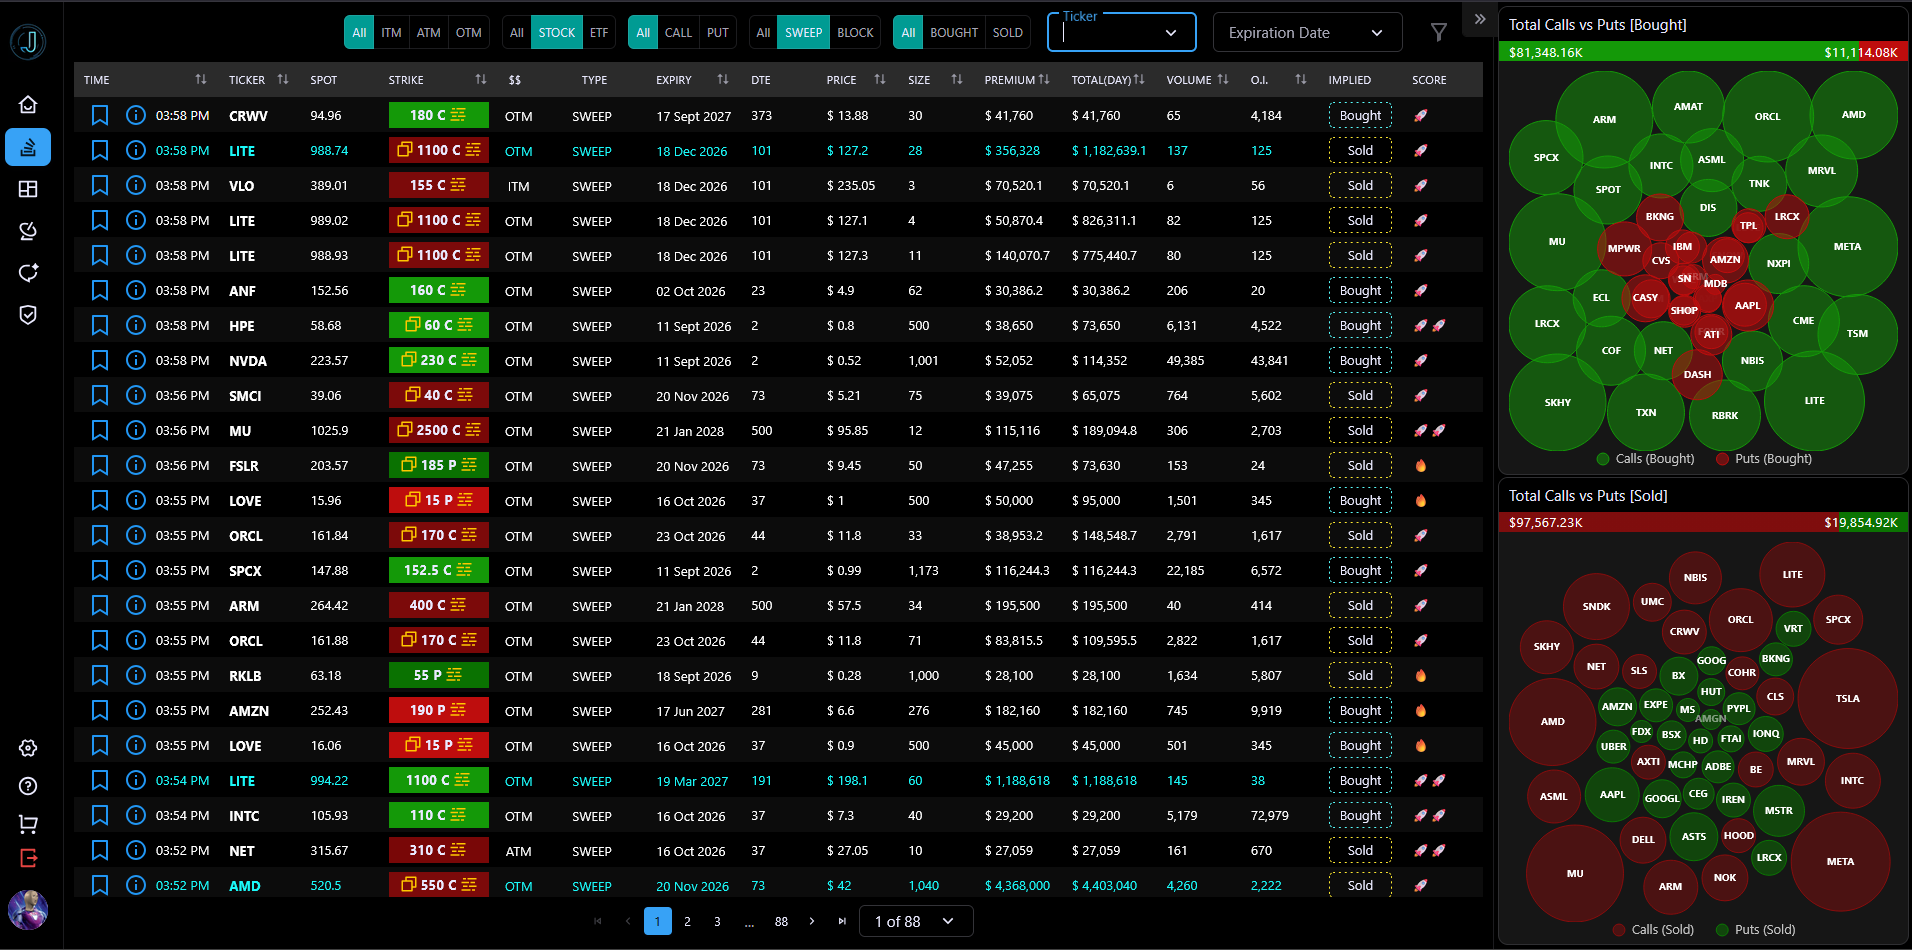
Task: Go to page 3
Action: pyautogui.click(x=717, y=921)
